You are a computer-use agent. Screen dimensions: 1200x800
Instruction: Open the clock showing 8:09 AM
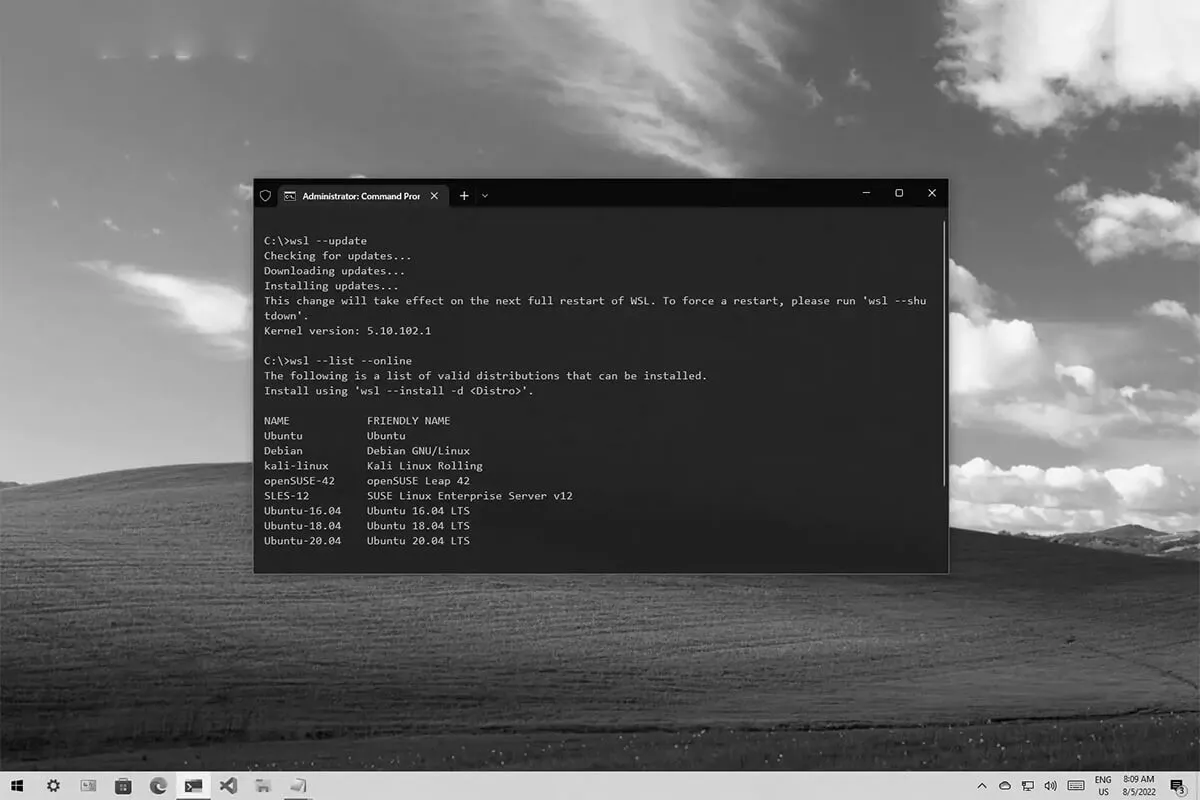1139,785
